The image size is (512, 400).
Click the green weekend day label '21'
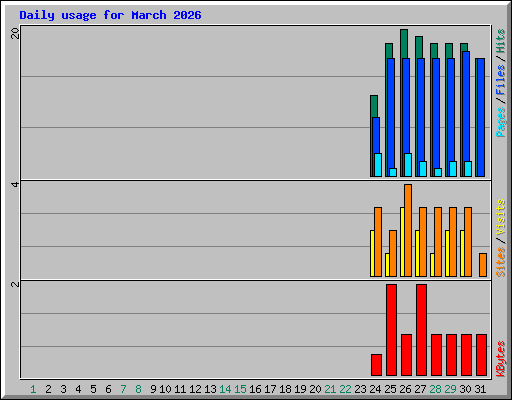(330, 389)
